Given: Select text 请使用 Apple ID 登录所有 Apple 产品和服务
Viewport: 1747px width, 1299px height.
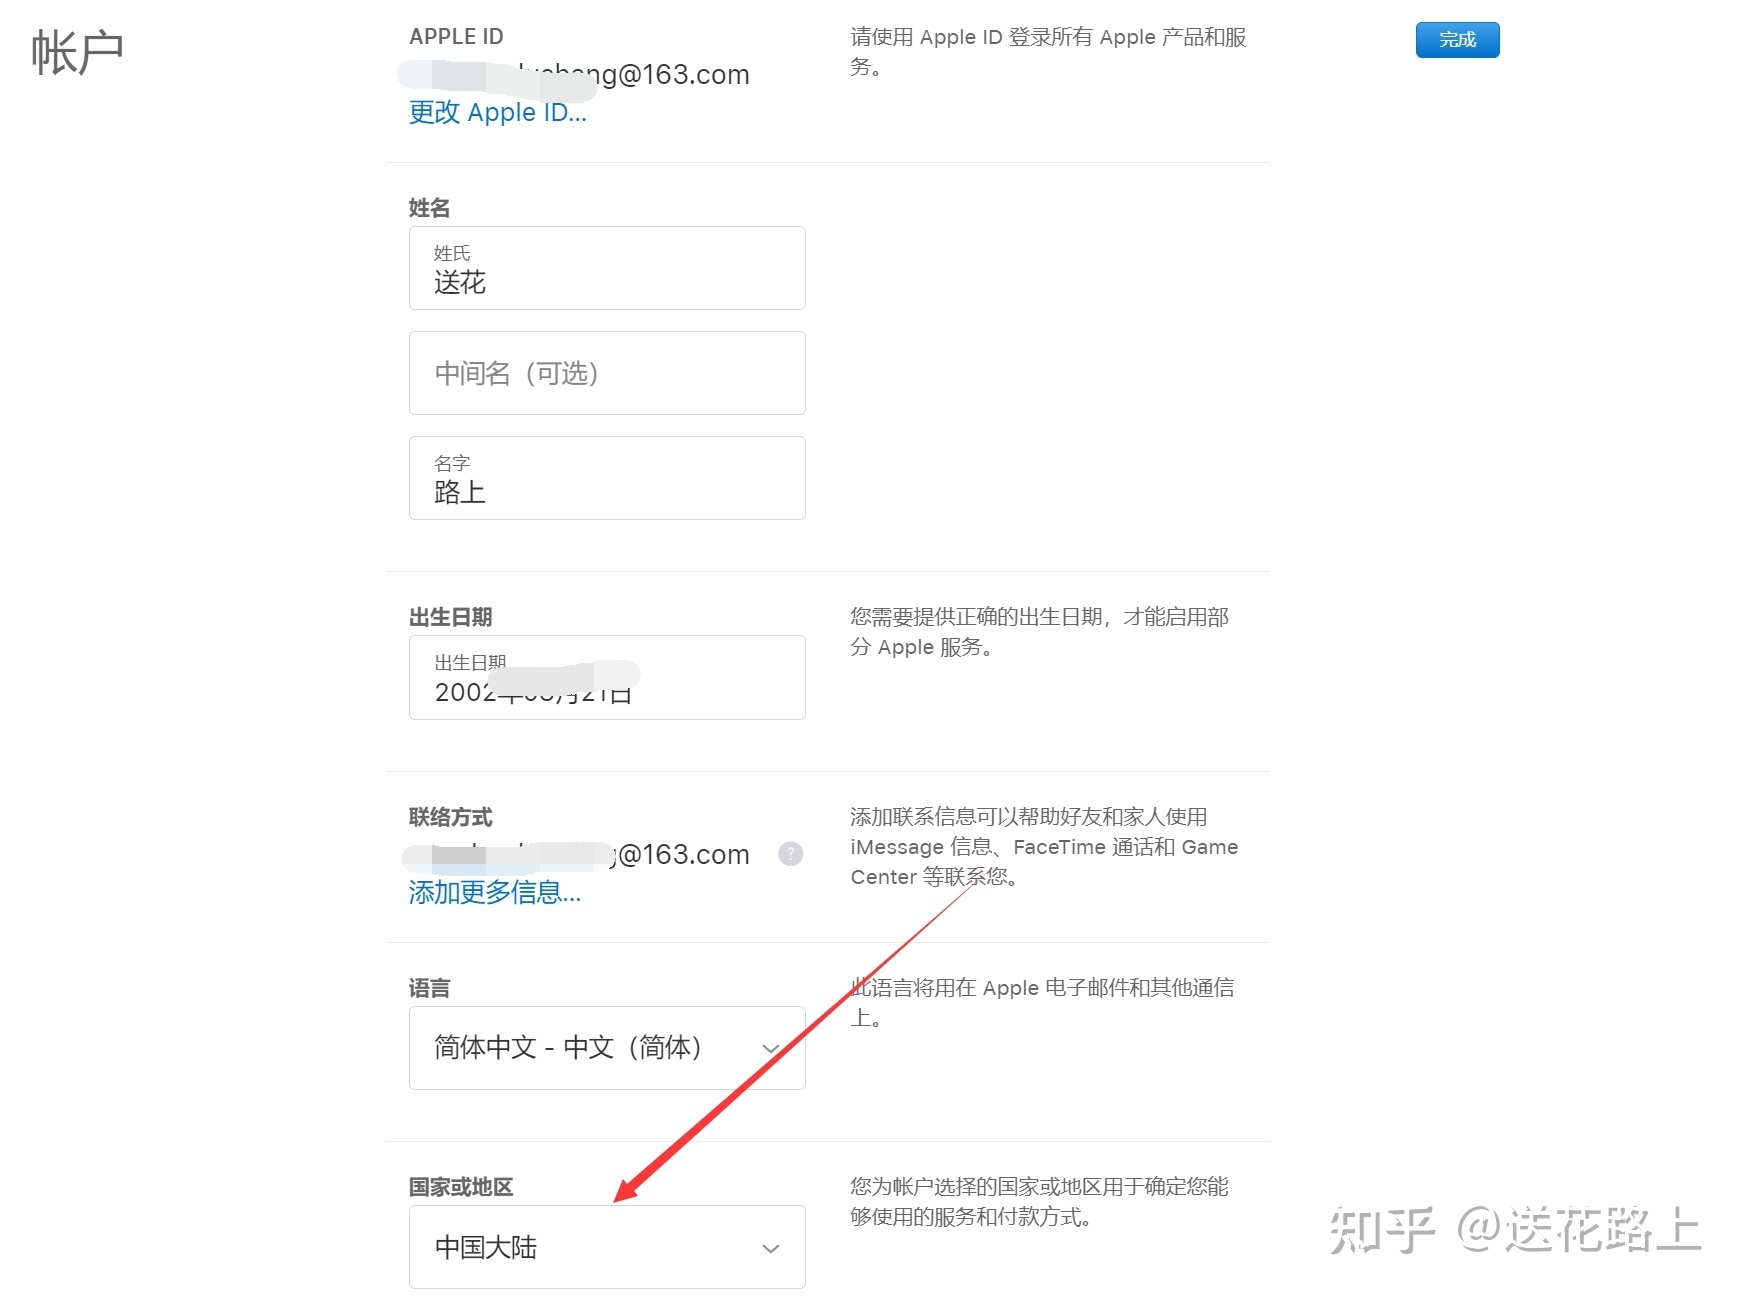Looking at the screenshot, I should click(x=1049, y=52).
